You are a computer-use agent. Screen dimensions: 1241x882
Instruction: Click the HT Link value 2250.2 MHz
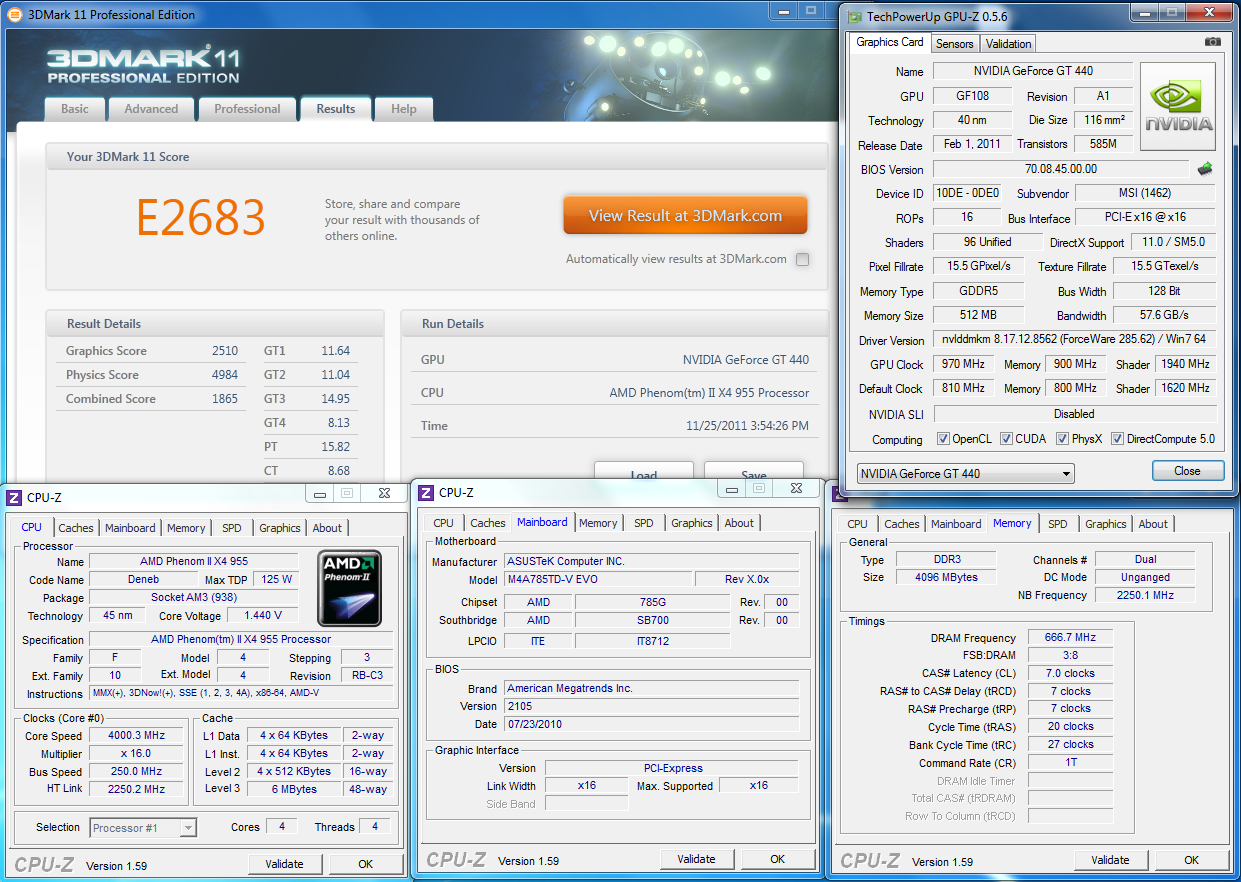click(x=136, y=789)
